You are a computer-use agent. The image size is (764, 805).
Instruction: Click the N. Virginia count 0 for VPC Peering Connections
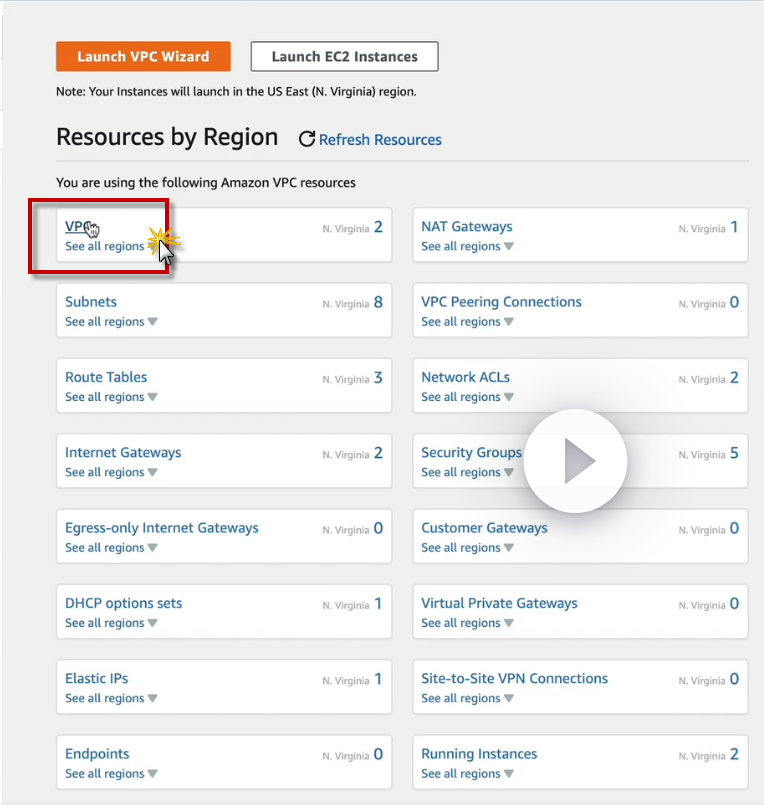pyautogui.click(x=735, y=303)
